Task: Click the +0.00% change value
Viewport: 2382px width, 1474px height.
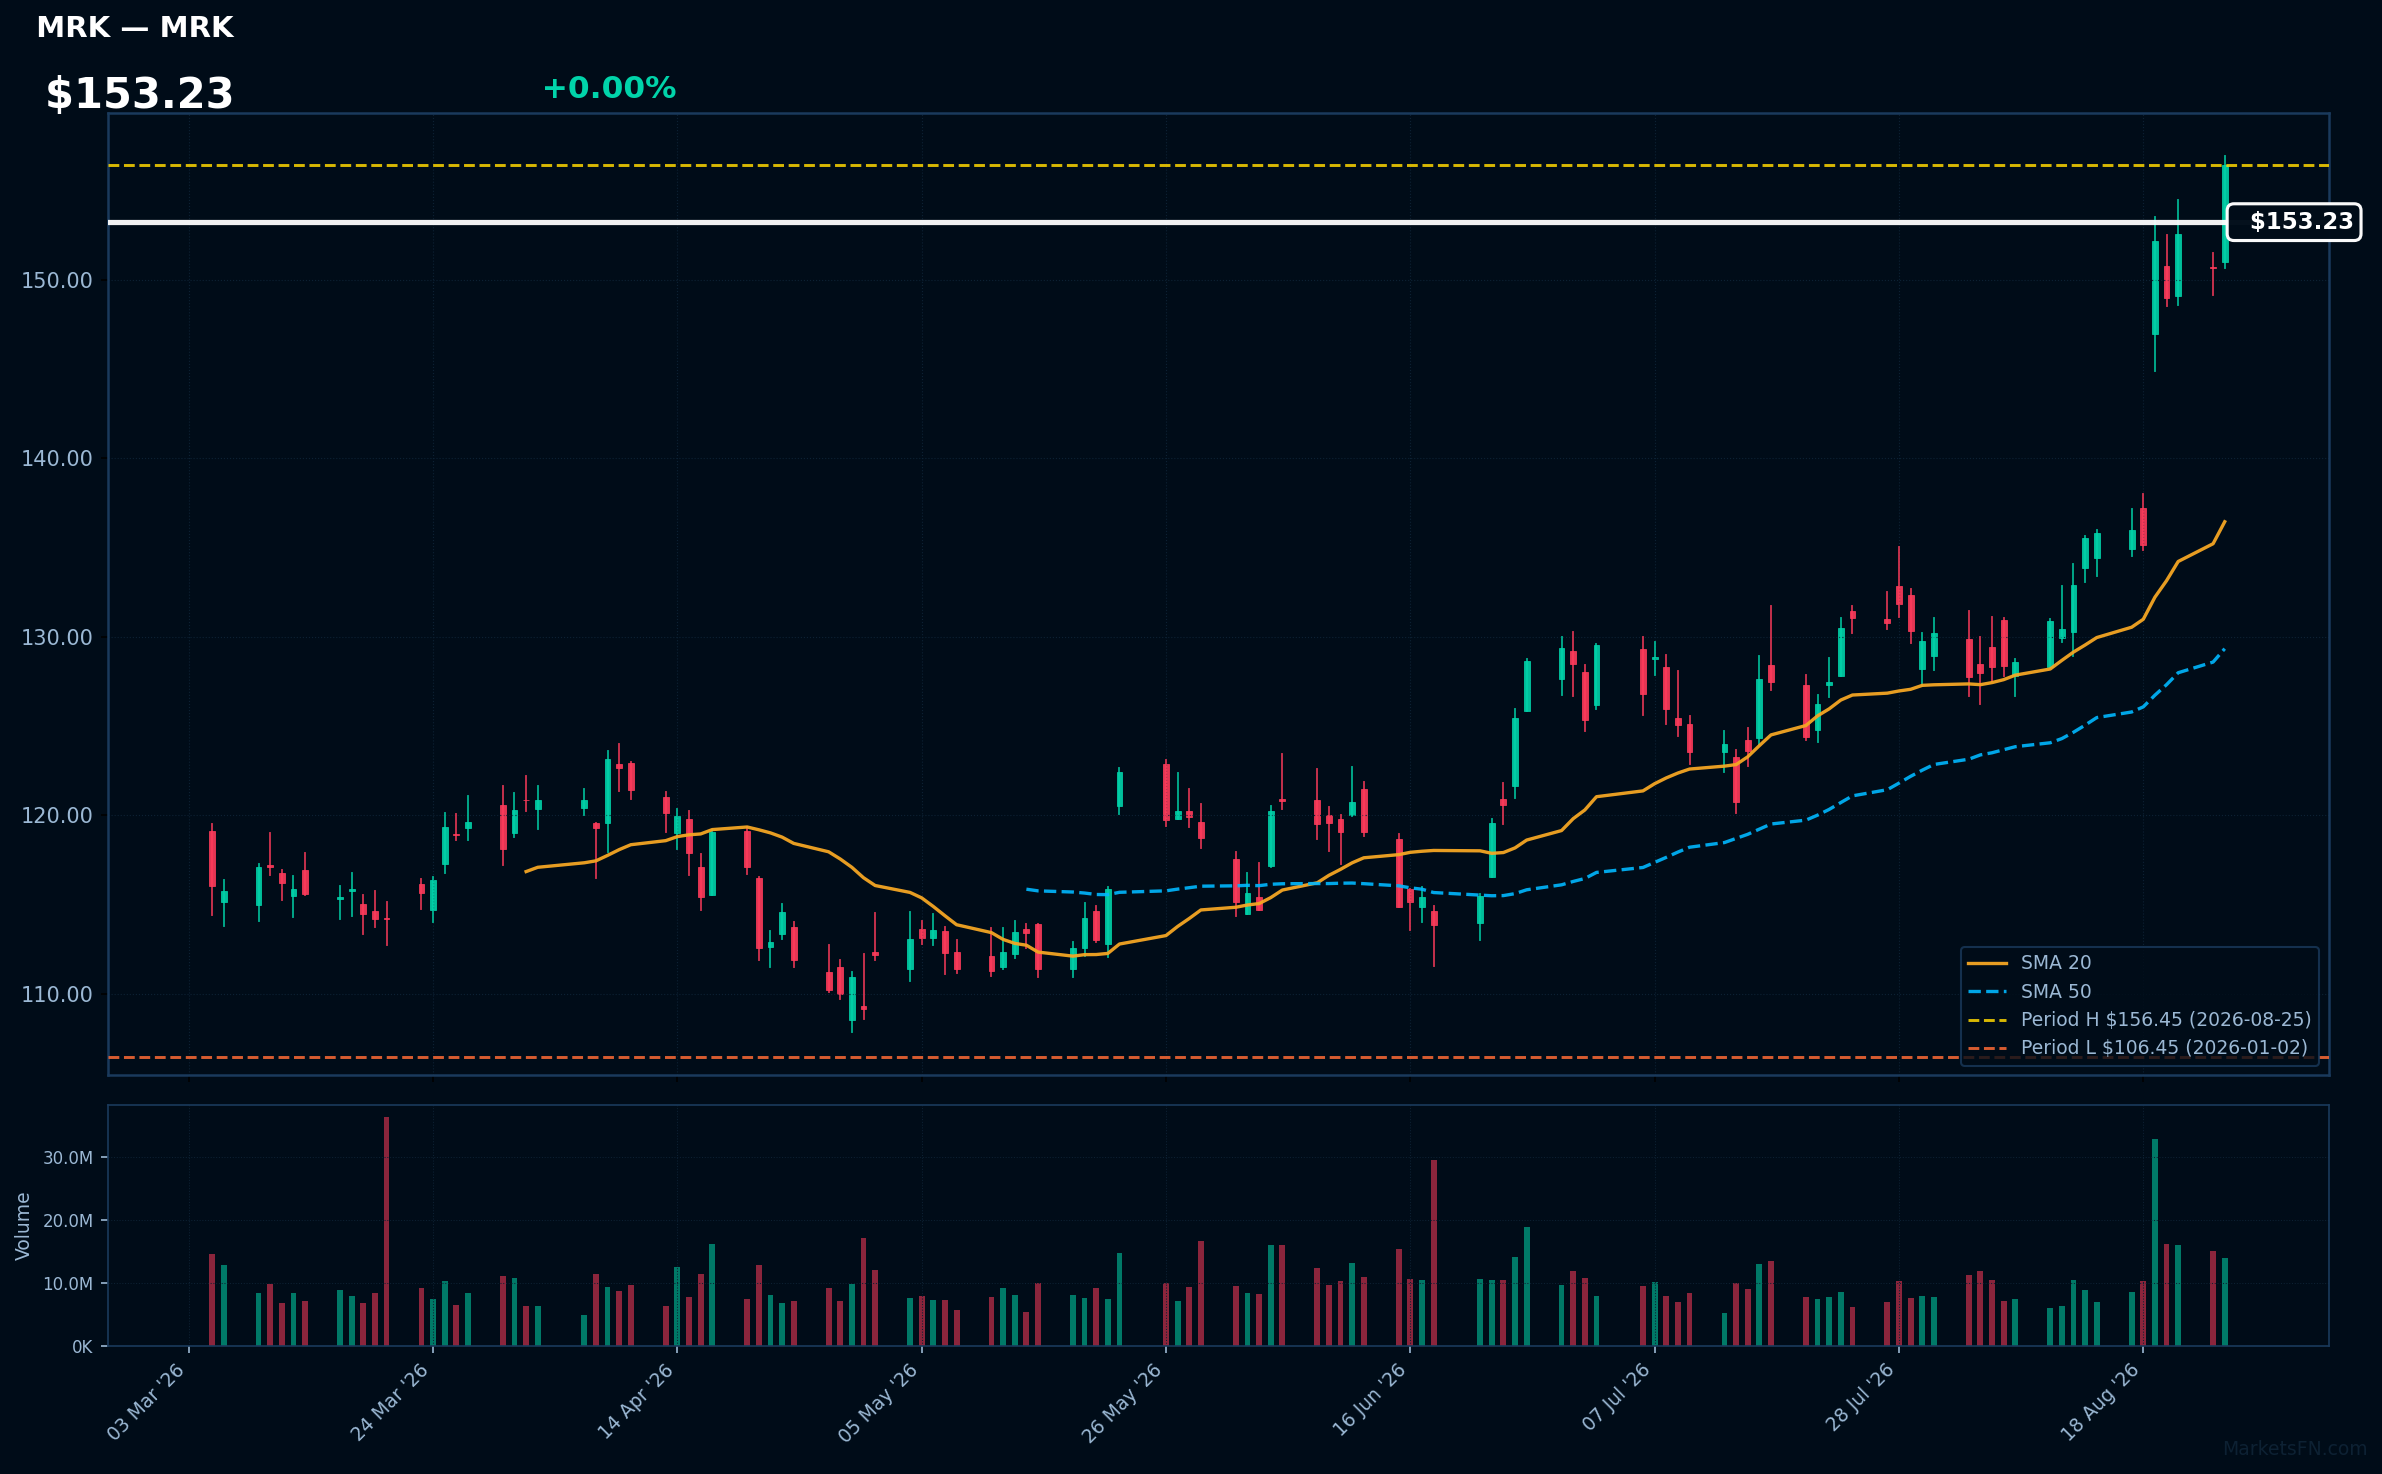Action: click(609, 88)
